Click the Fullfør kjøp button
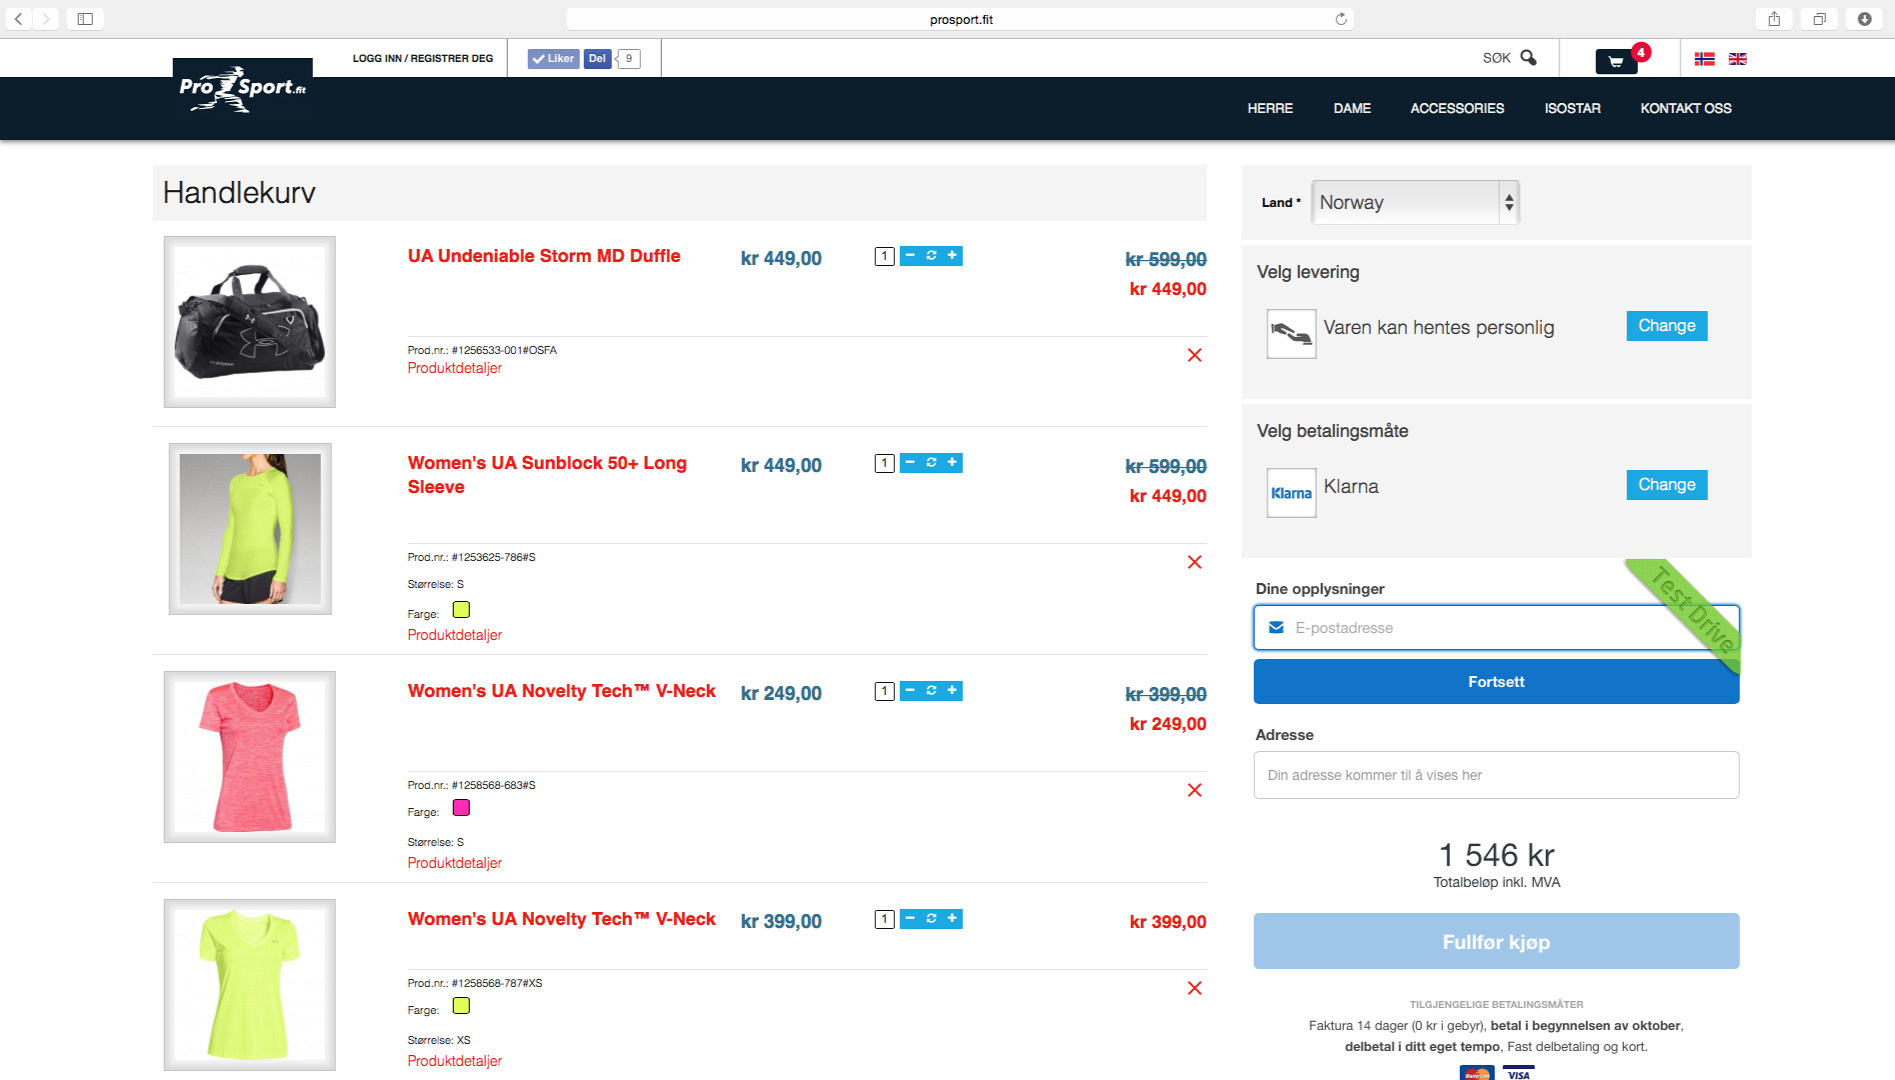Viewport: 1895px width, 1080px height. 1496,941
